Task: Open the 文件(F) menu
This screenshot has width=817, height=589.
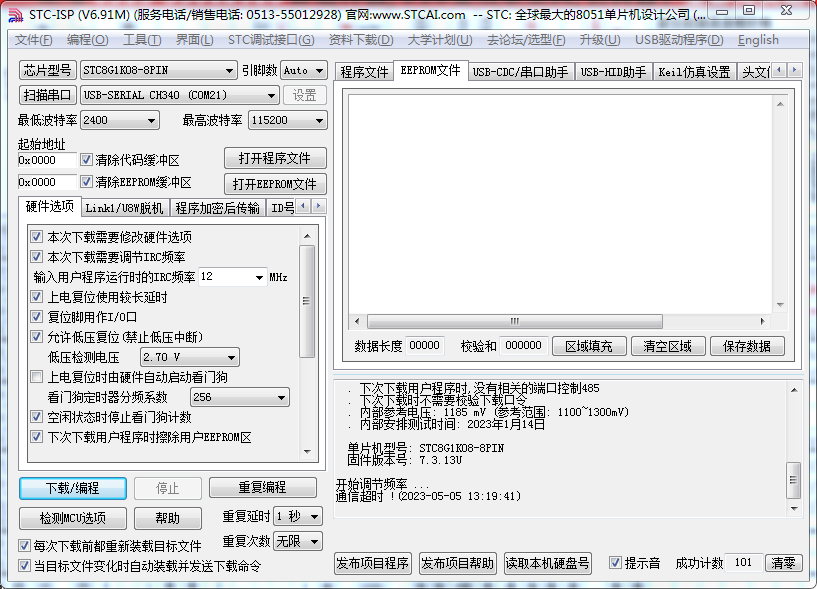Action: [x=33, y=40]
